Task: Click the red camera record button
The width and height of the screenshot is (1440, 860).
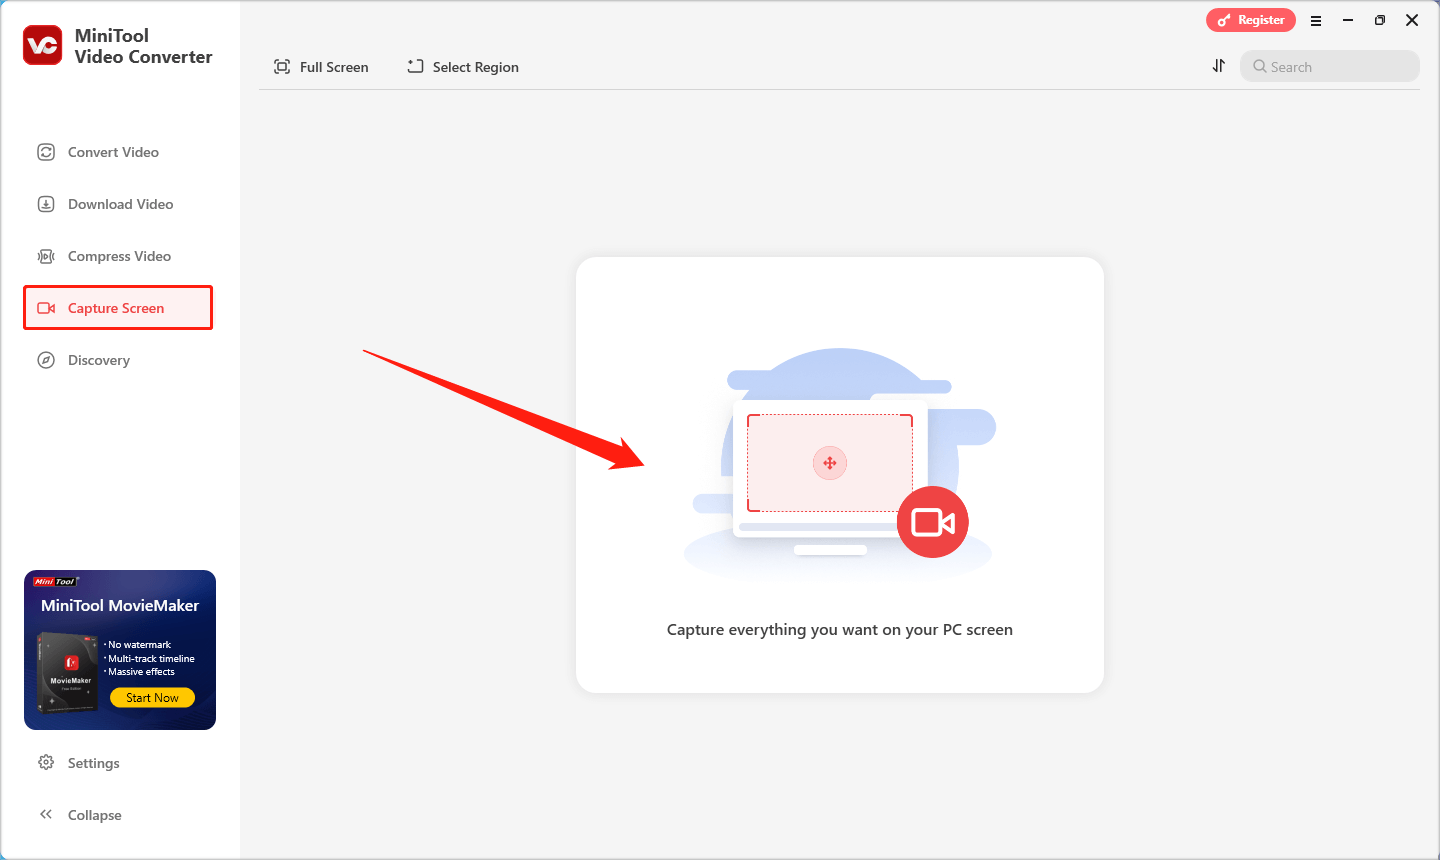Action: [933, 522]
